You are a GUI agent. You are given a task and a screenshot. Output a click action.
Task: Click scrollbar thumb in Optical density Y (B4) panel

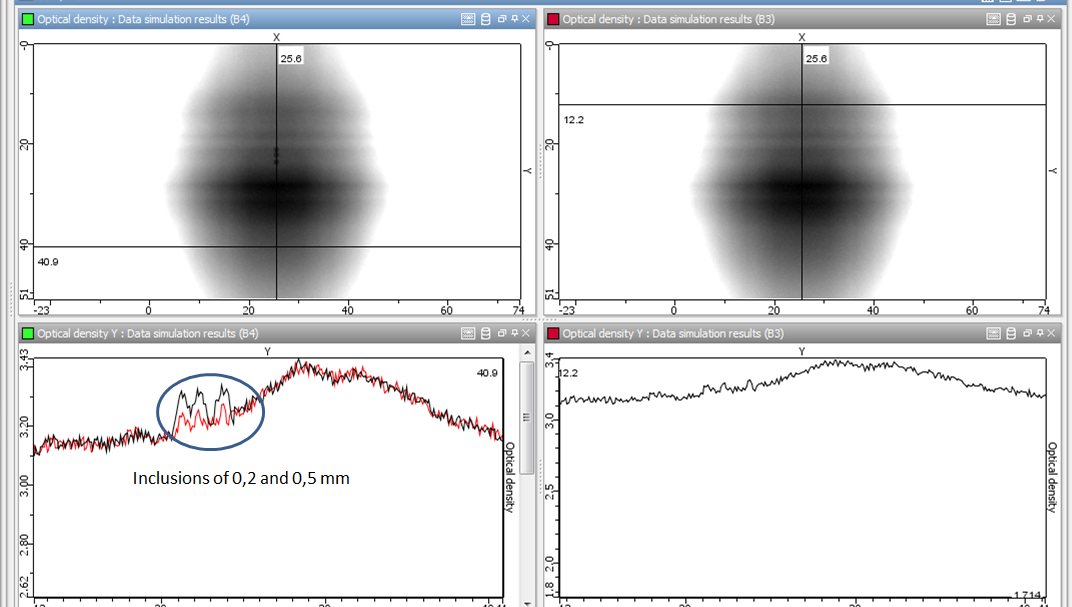click(x=527, y=417)
